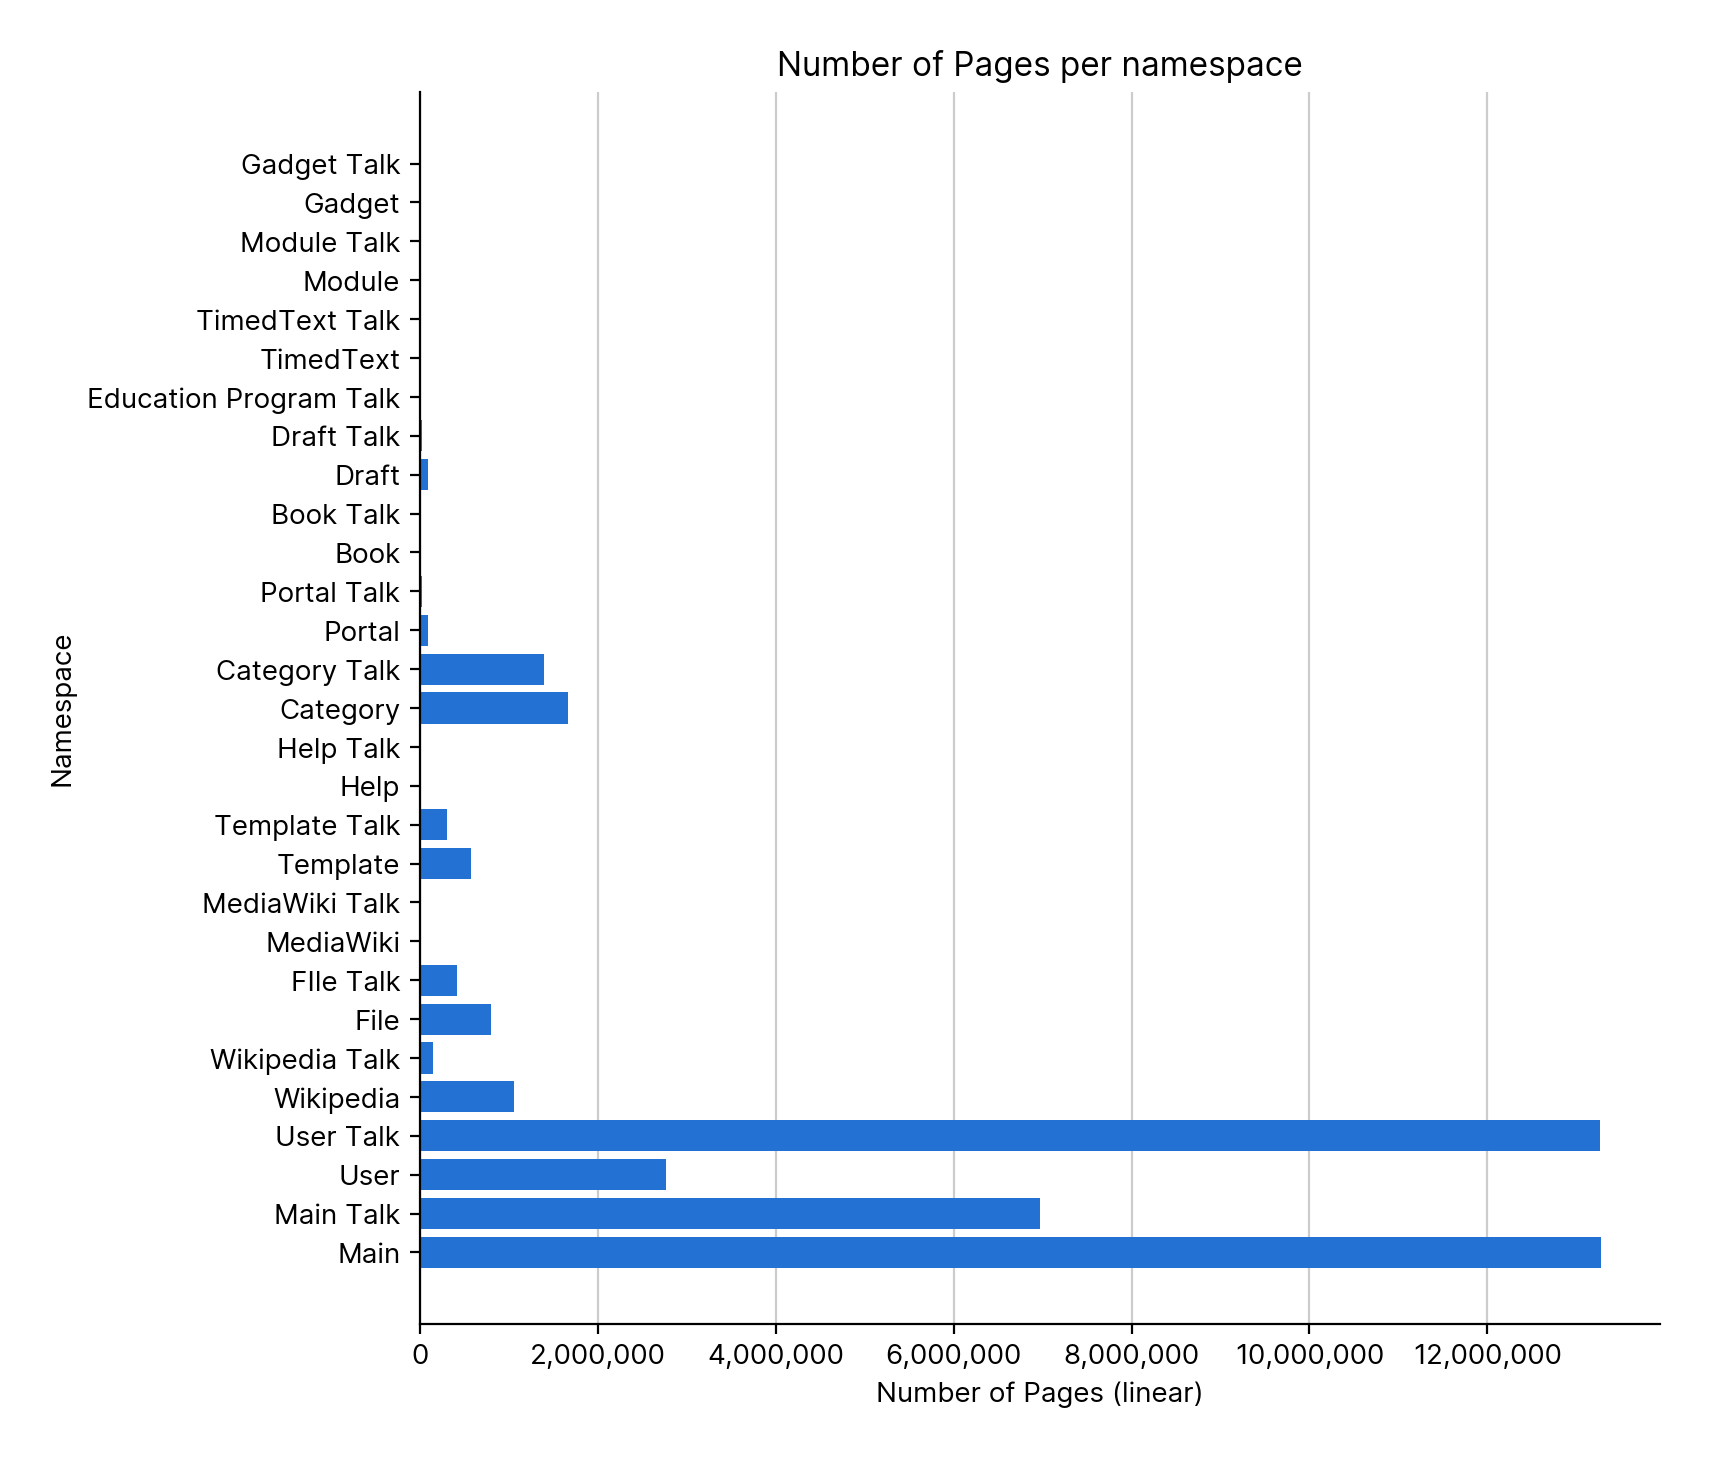Click the 'Category' namespace label
Screen dimensions: 1709x1457
(x=340, y=709)
